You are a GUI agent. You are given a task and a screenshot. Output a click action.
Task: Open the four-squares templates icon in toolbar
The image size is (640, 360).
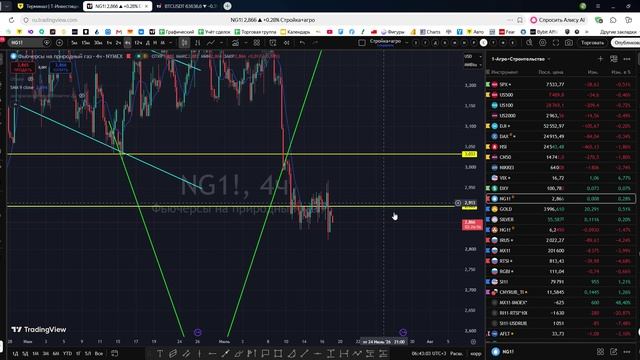(256, 42)
